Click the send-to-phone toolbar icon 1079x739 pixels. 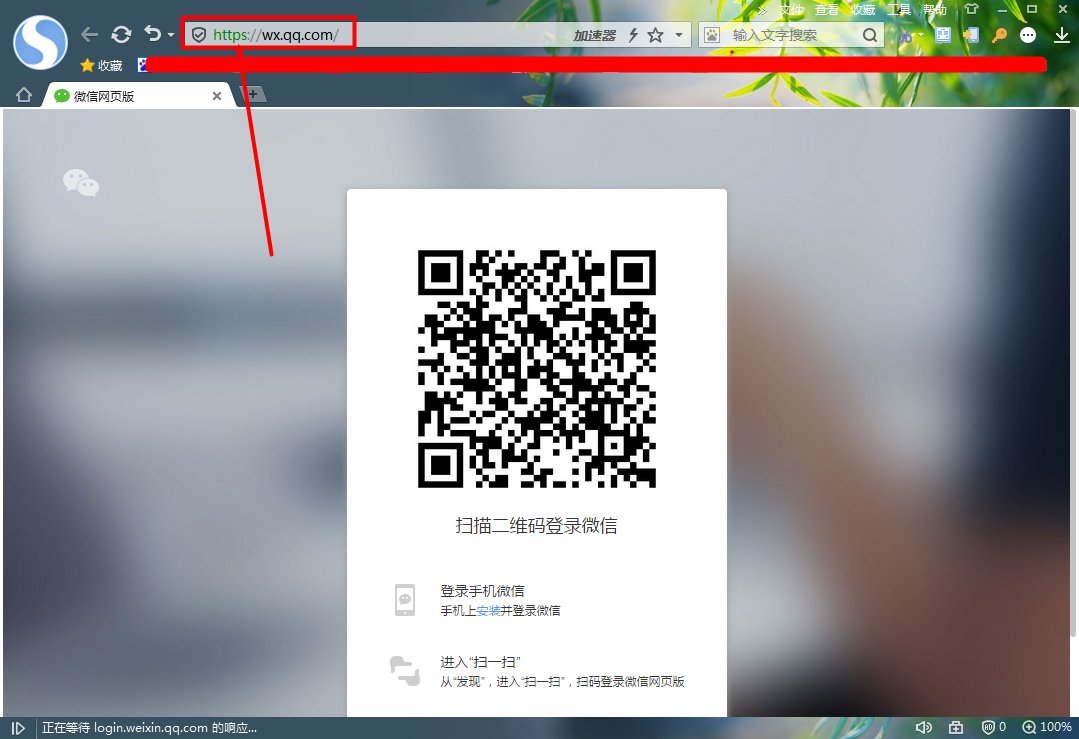pos(971,35)
